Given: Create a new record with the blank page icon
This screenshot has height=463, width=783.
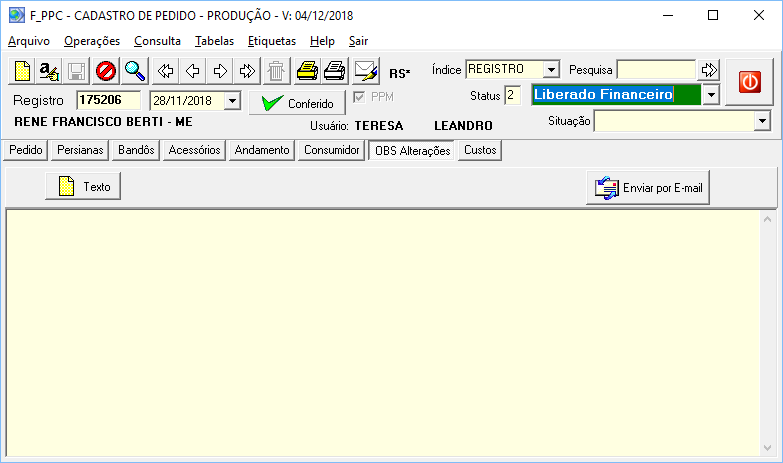Looking at the screenshot, I should coord(22,71).
